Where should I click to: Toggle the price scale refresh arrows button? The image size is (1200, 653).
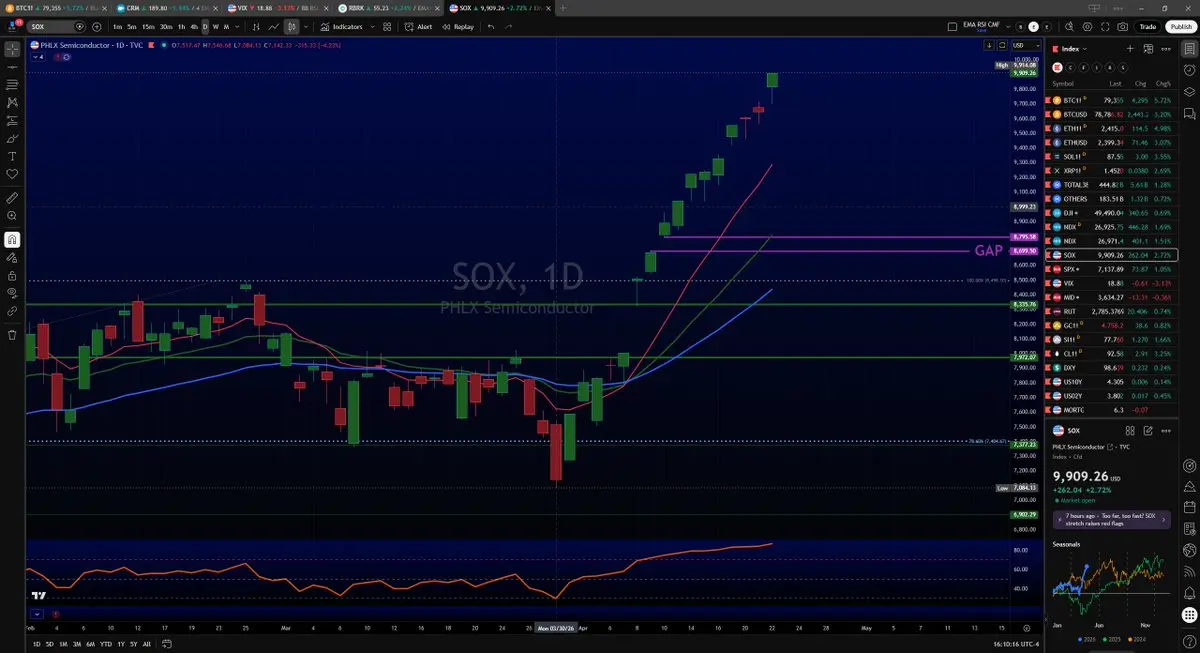[x=1002, y=44]
